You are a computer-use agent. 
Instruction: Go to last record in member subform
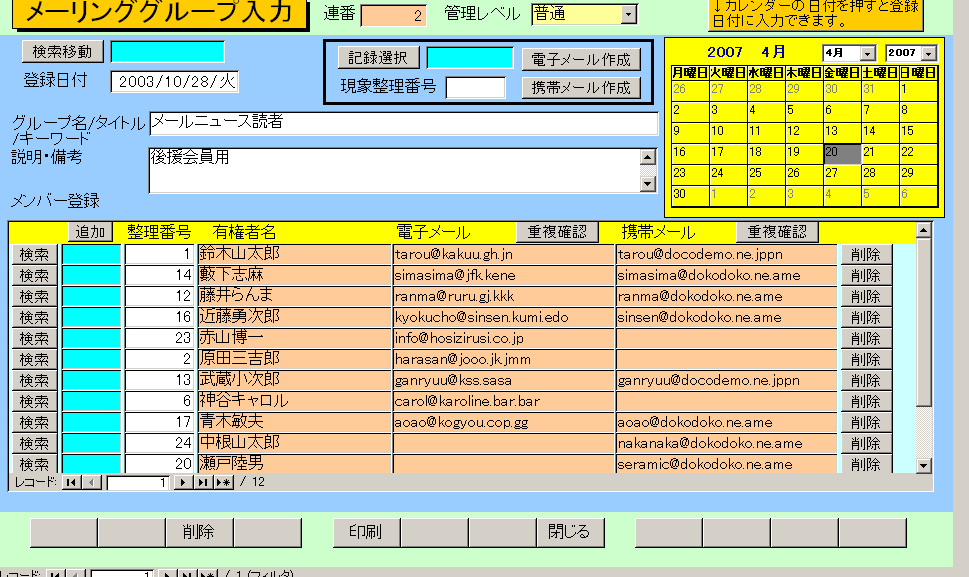[203, 482]
